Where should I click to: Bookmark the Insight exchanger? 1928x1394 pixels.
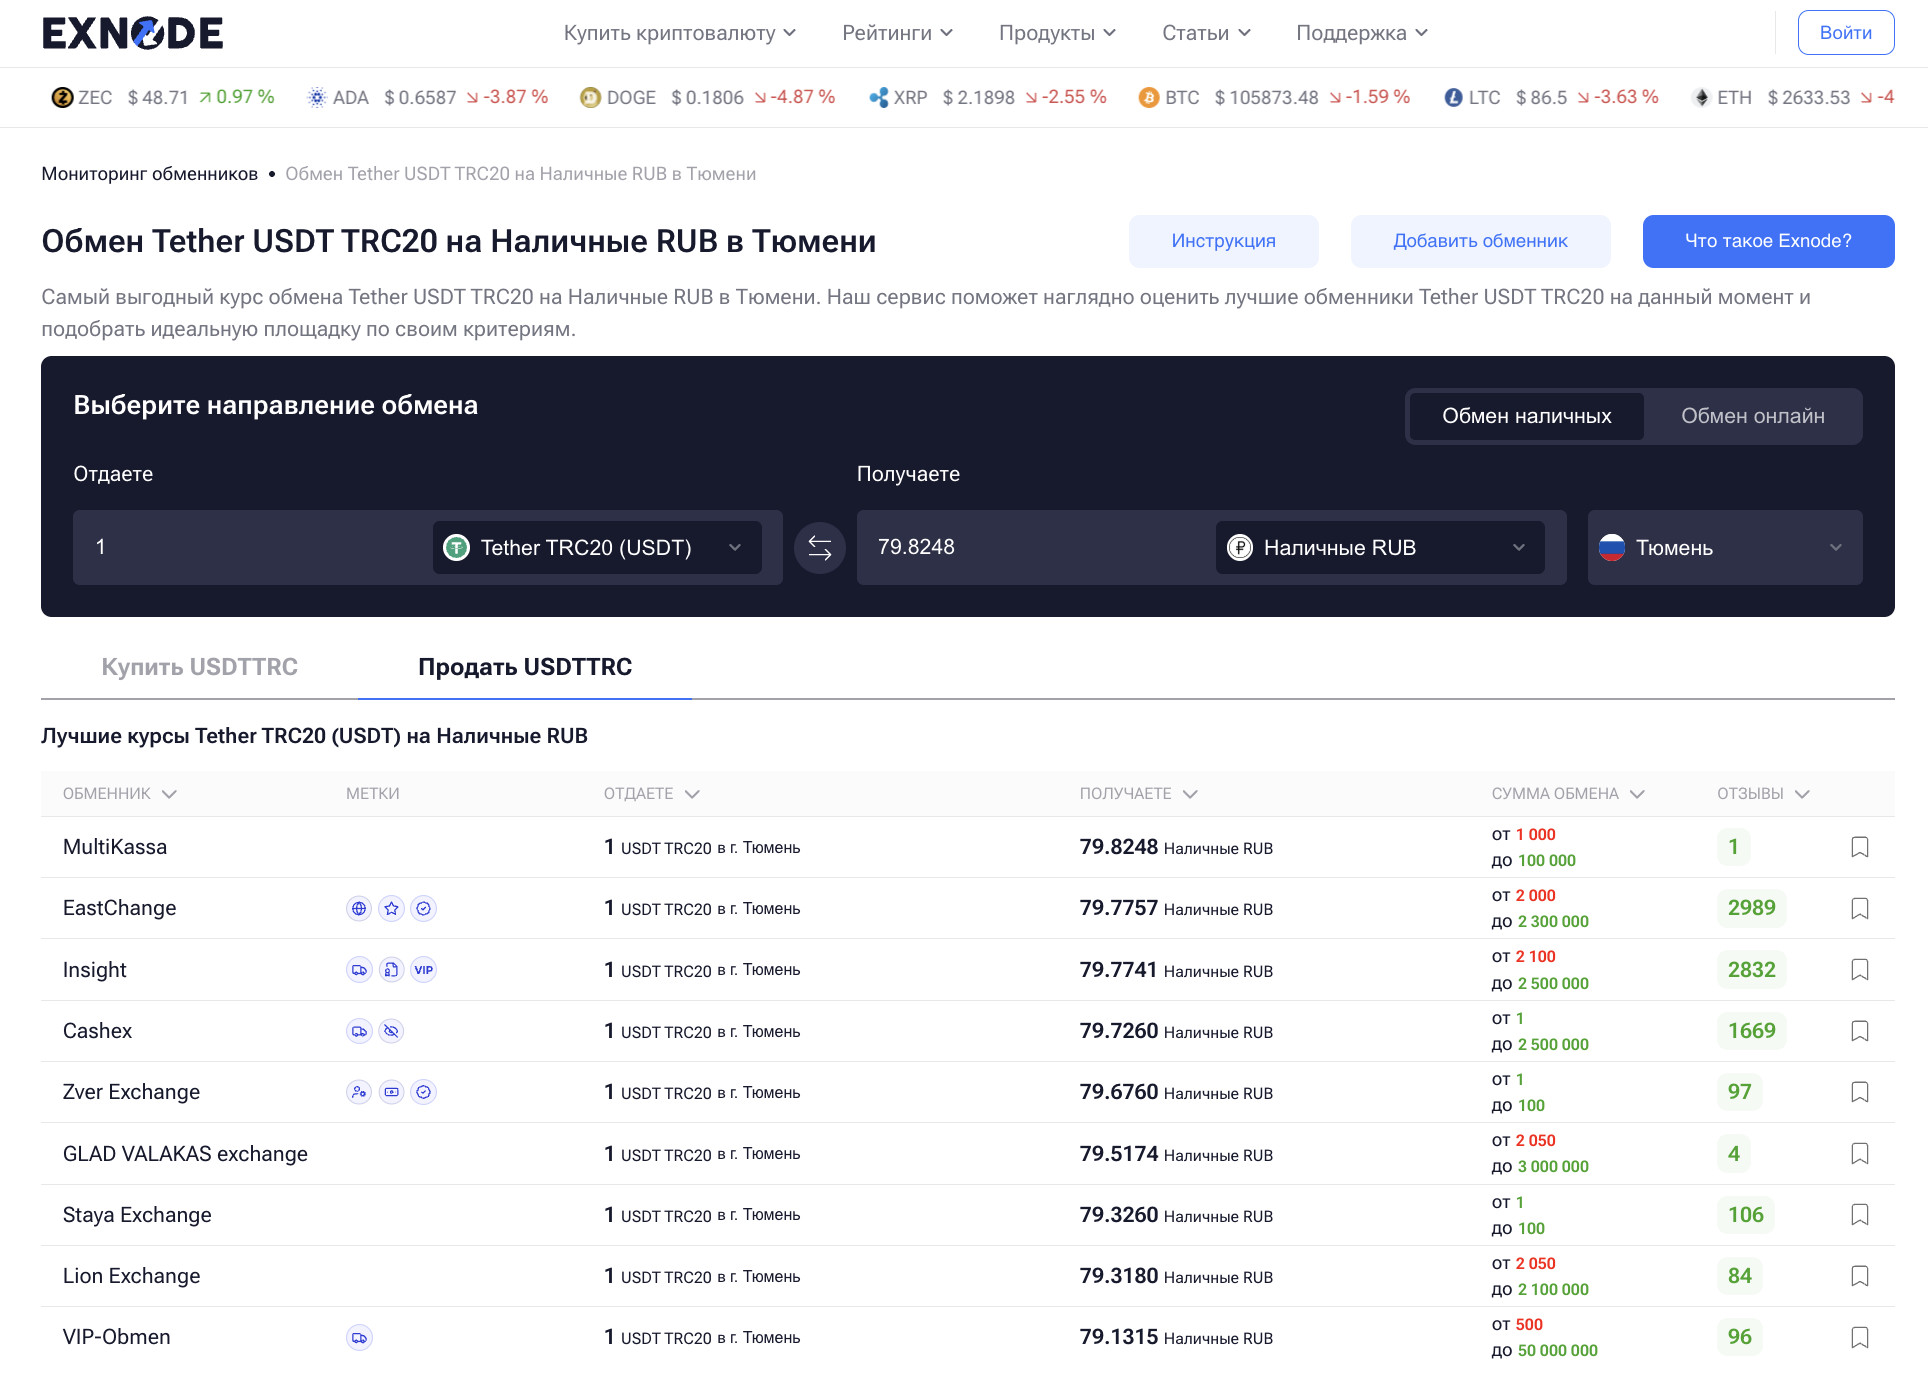point(1859,970)
